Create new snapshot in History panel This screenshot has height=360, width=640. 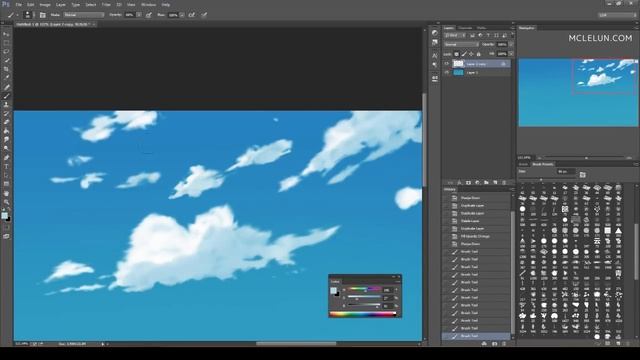click(494, 344)
